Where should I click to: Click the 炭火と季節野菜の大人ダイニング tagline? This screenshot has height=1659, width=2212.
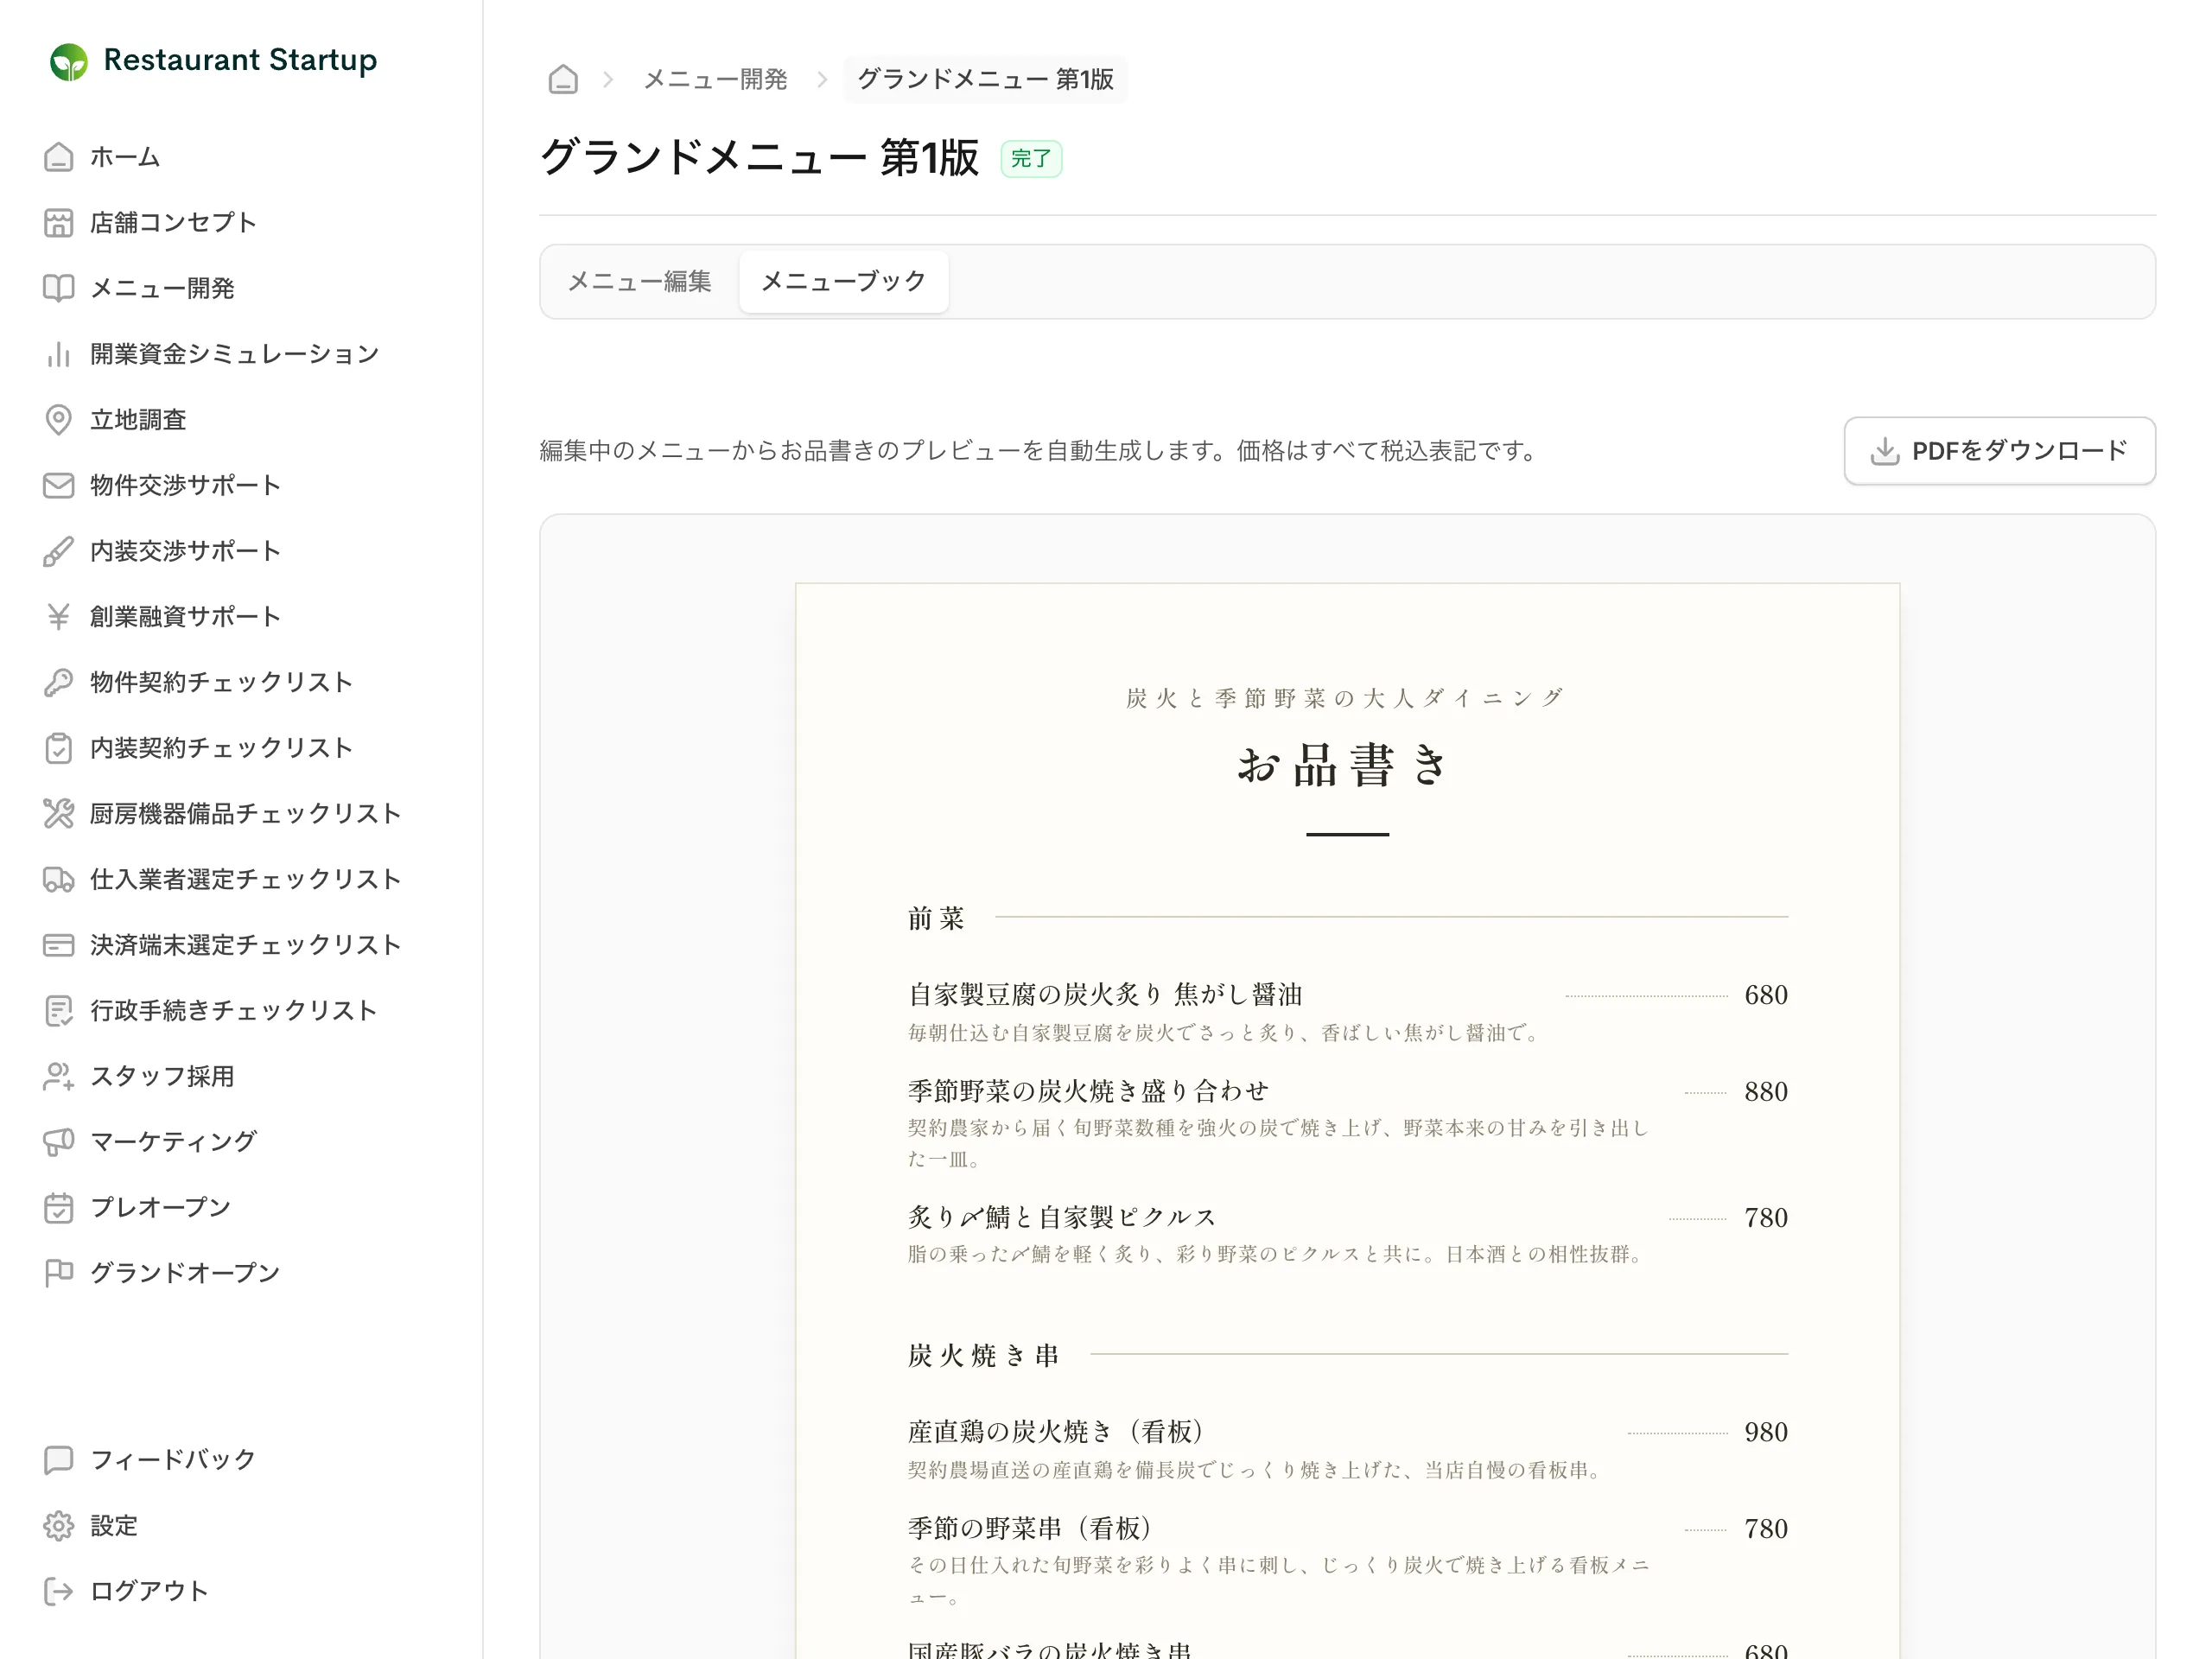[1347, 698]
